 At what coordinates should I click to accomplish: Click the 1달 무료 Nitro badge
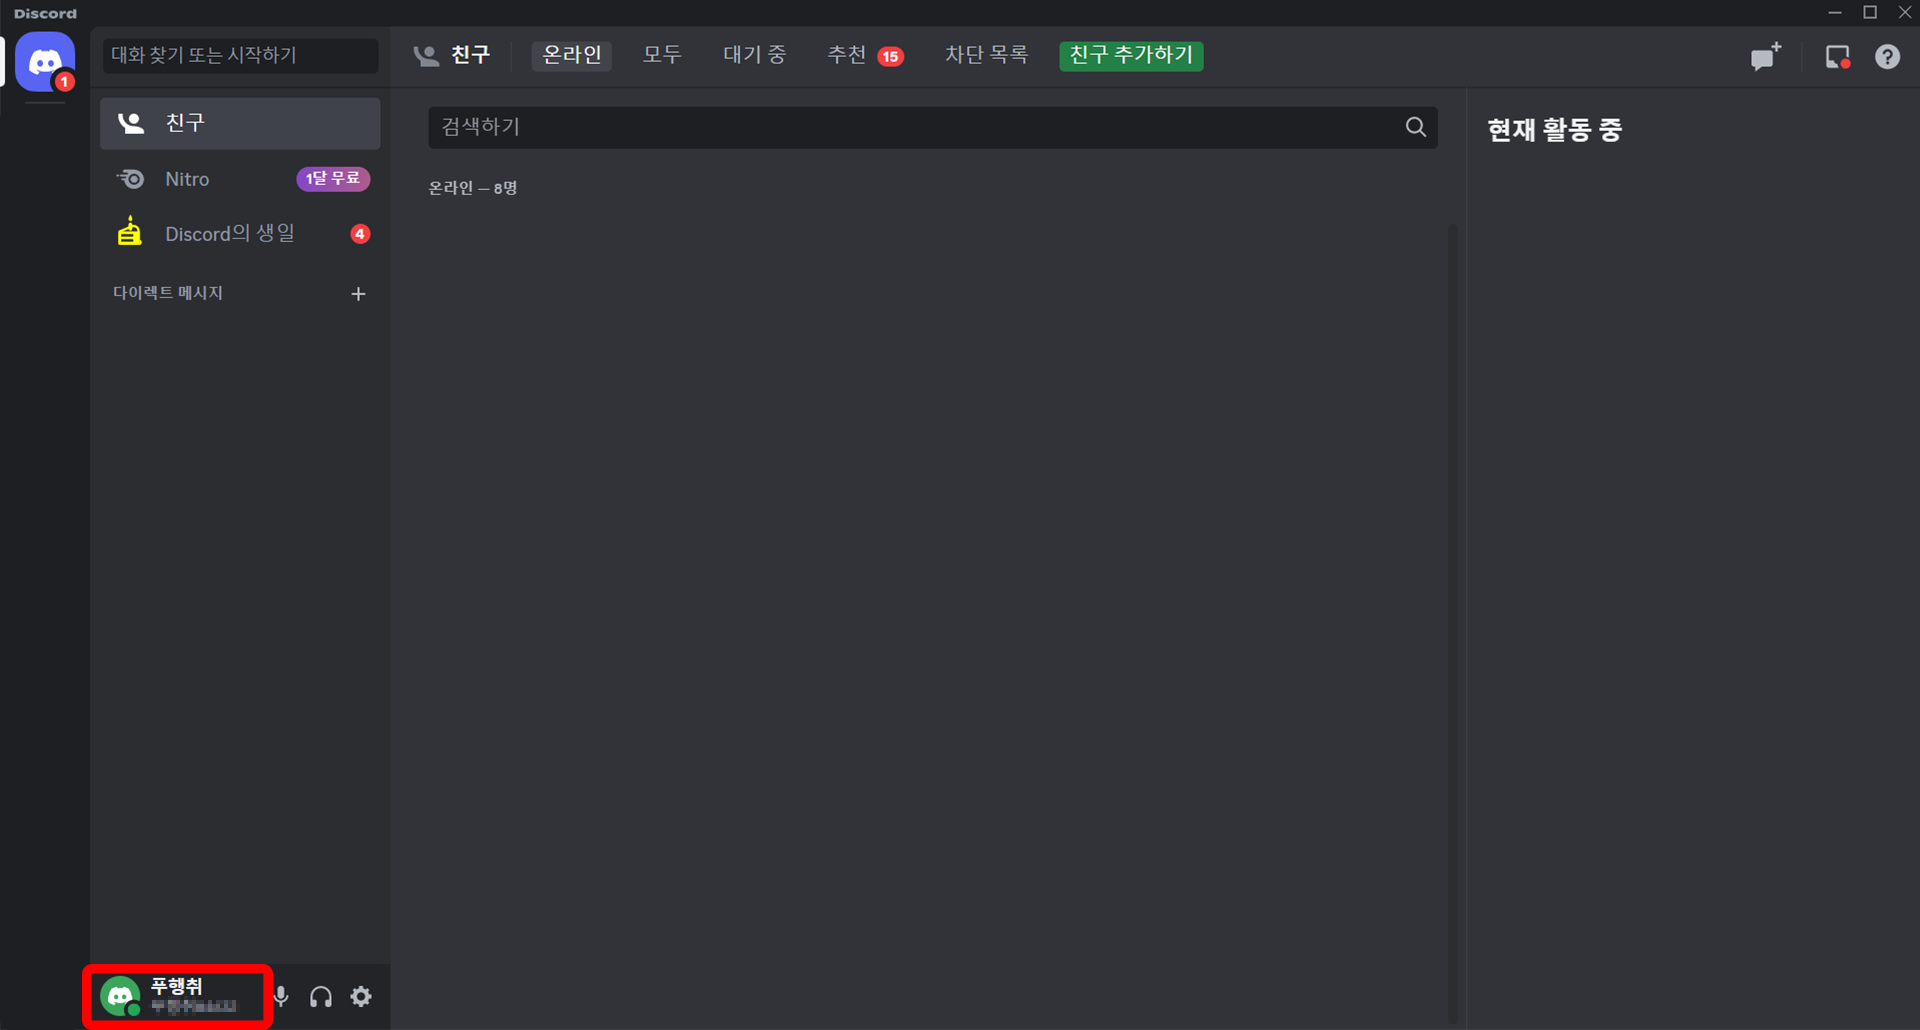click(333, 178)
